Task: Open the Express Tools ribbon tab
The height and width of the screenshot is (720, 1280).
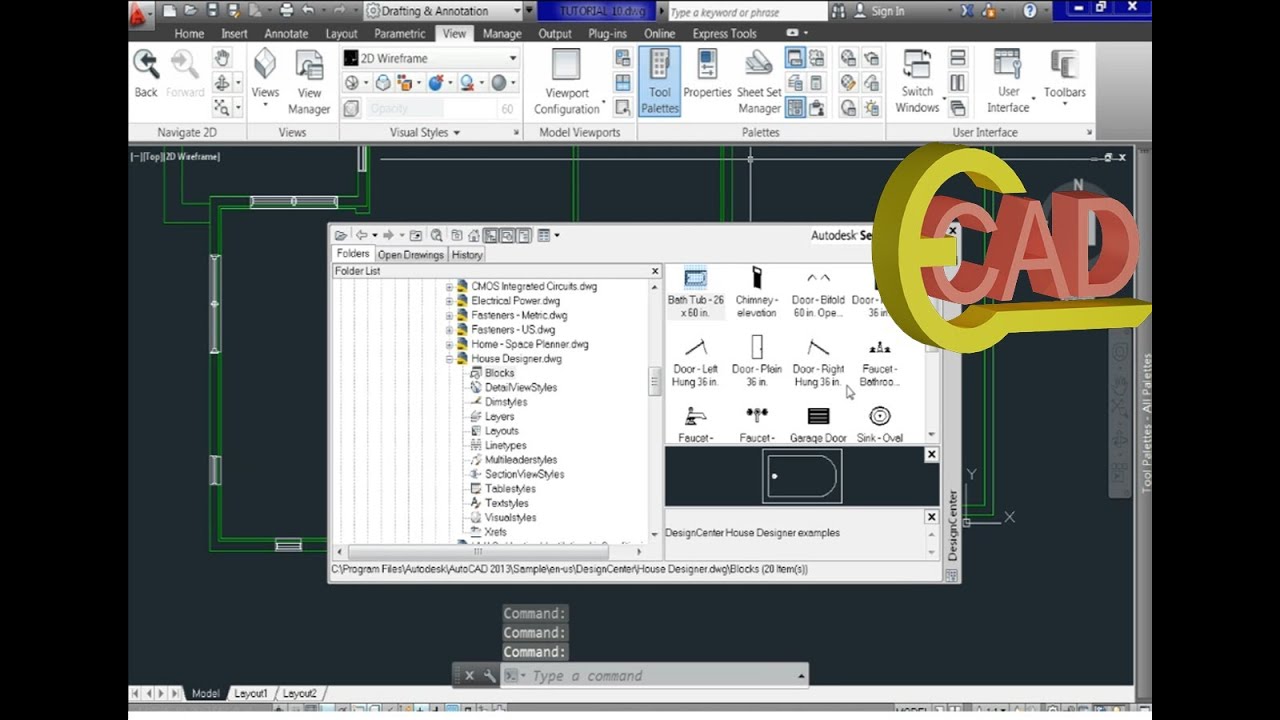Action: click(725, 33)
